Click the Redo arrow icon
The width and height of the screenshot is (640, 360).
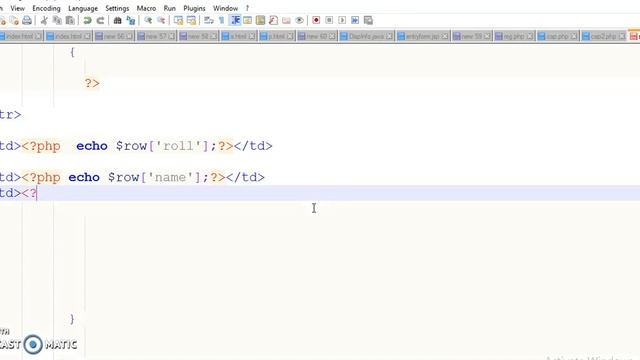tap(100, 20)
